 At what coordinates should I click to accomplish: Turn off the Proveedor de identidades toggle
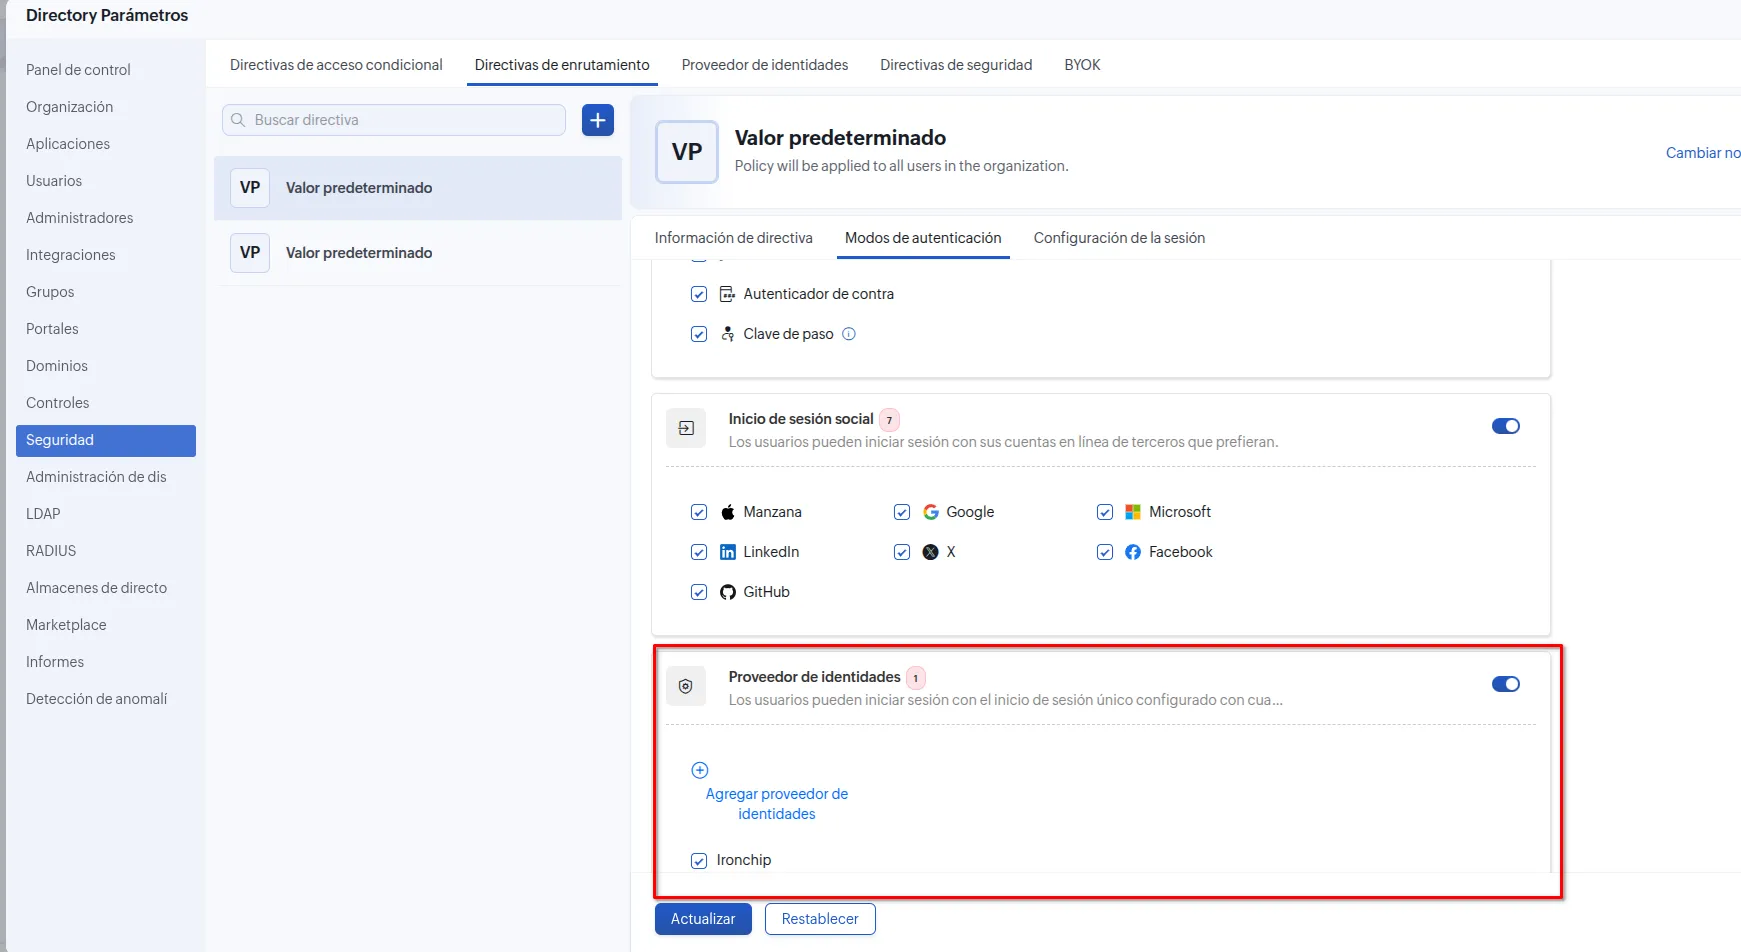1506,684
